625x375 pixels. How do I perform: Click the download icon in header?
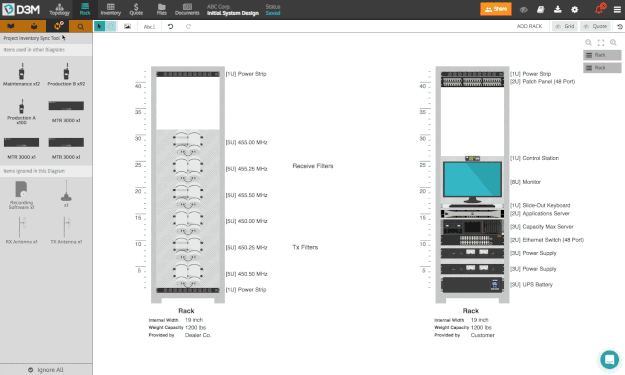(558, 10)
